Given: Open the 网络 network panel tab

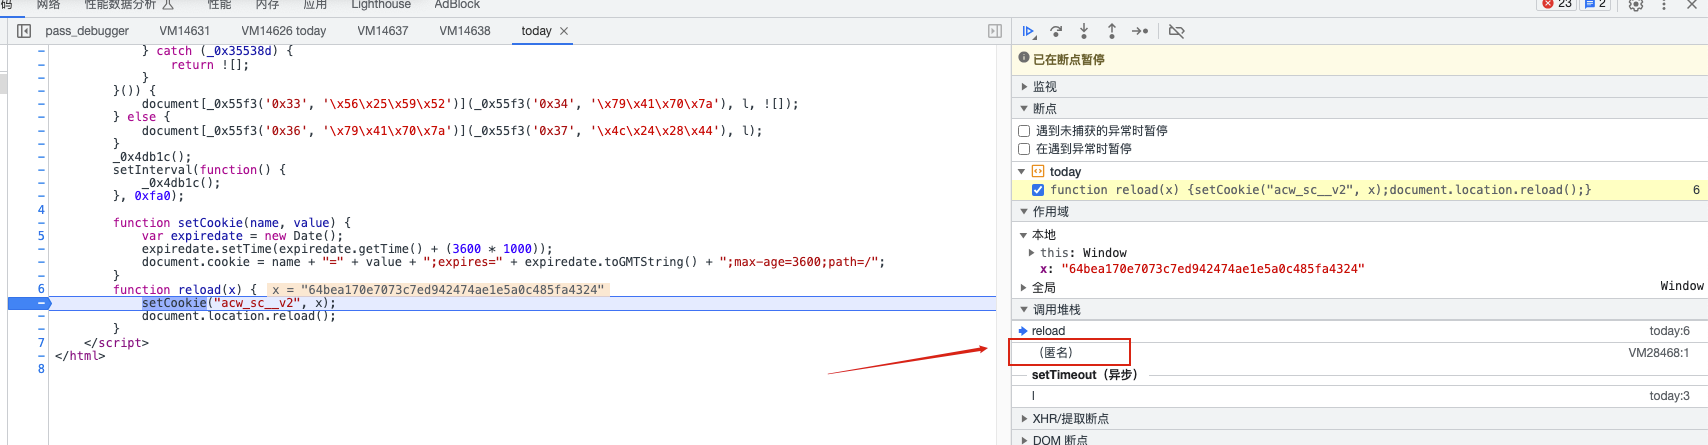Looking at the screenshot, I should pos(48,5).
